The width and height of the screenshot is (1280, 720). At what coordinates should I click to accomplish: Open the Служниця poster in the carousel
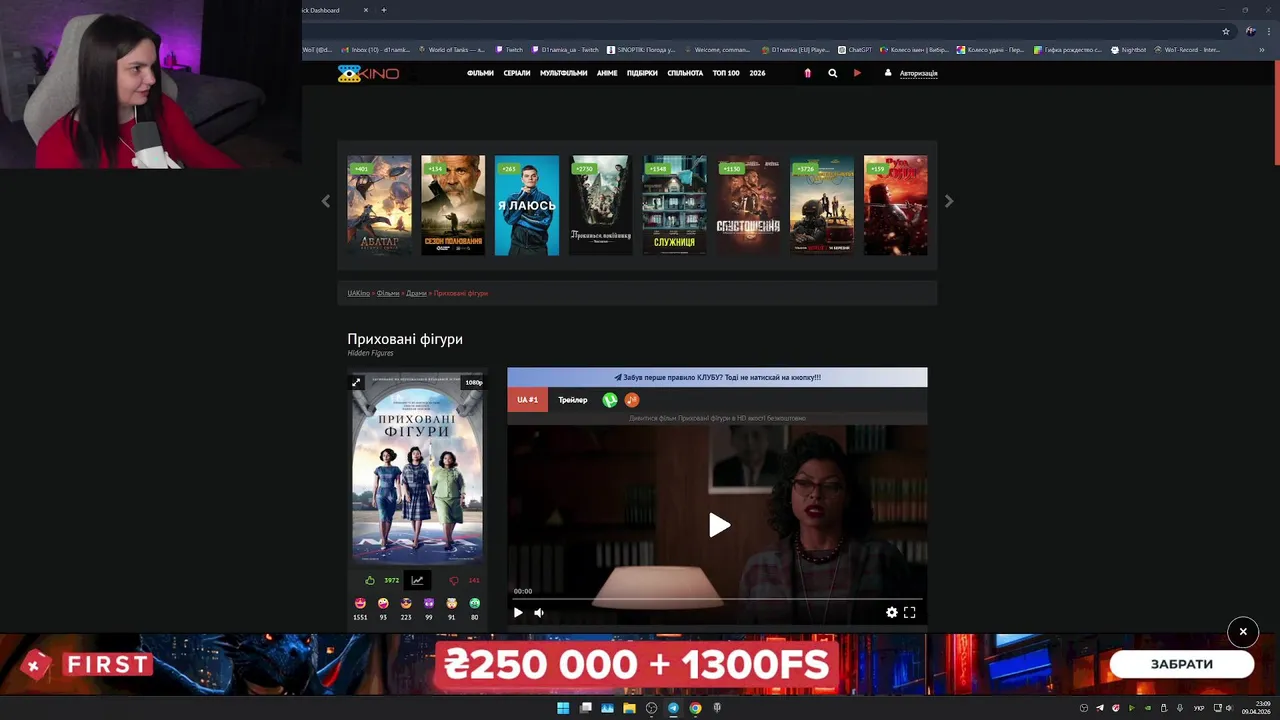(674, 205)
